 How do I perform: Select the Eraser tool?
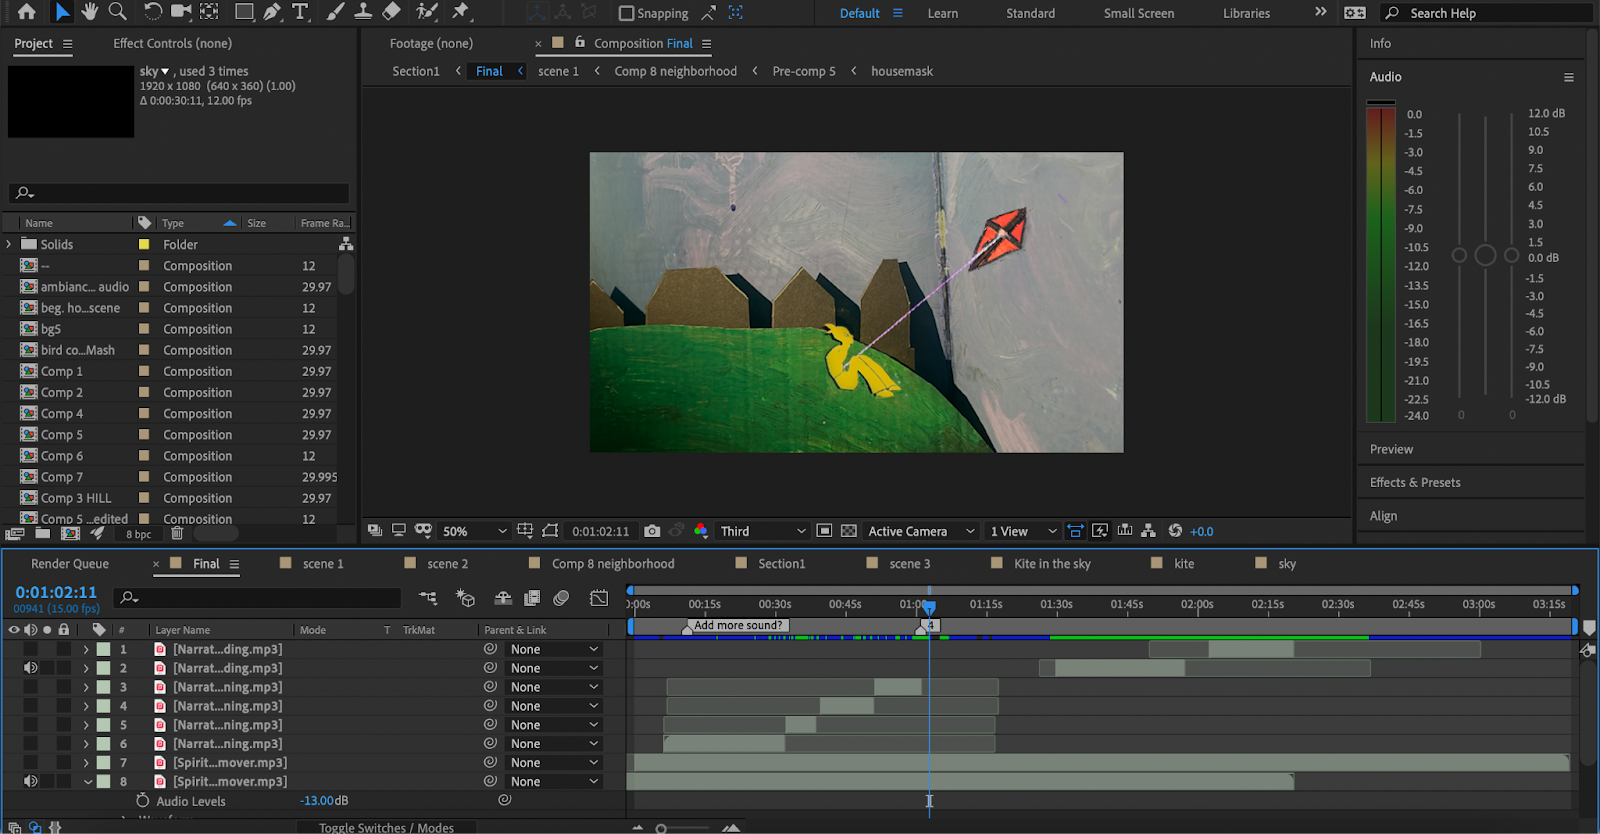point(392,12)
